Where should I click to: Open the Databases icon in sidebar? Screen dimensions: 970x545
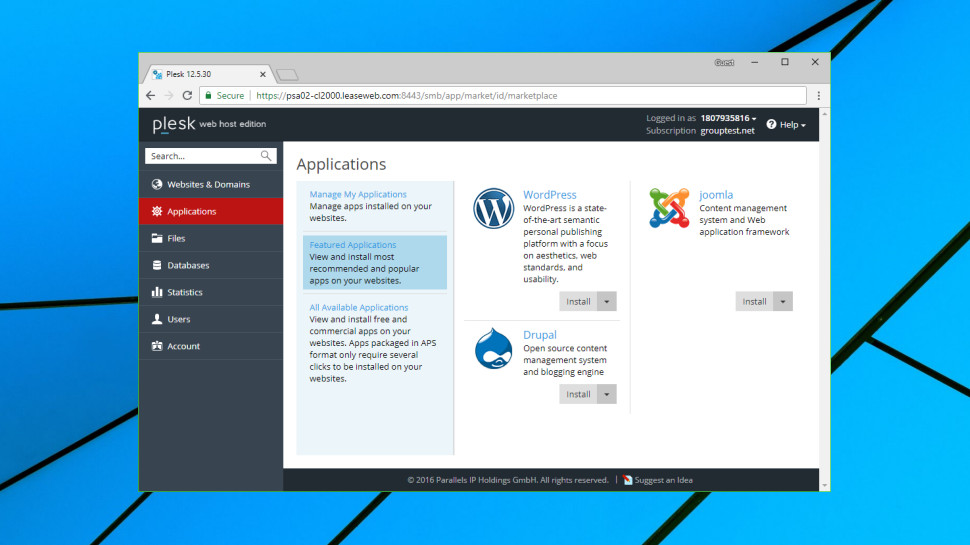click(x=157, y=265)
